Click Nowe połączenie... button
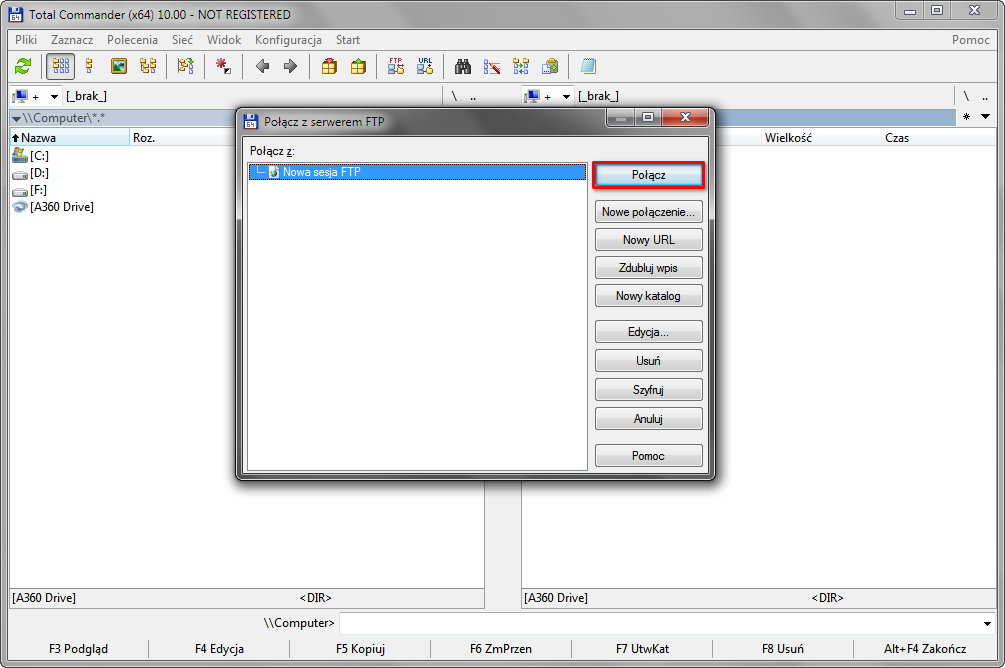1005x668 pixels. (649, 212)
